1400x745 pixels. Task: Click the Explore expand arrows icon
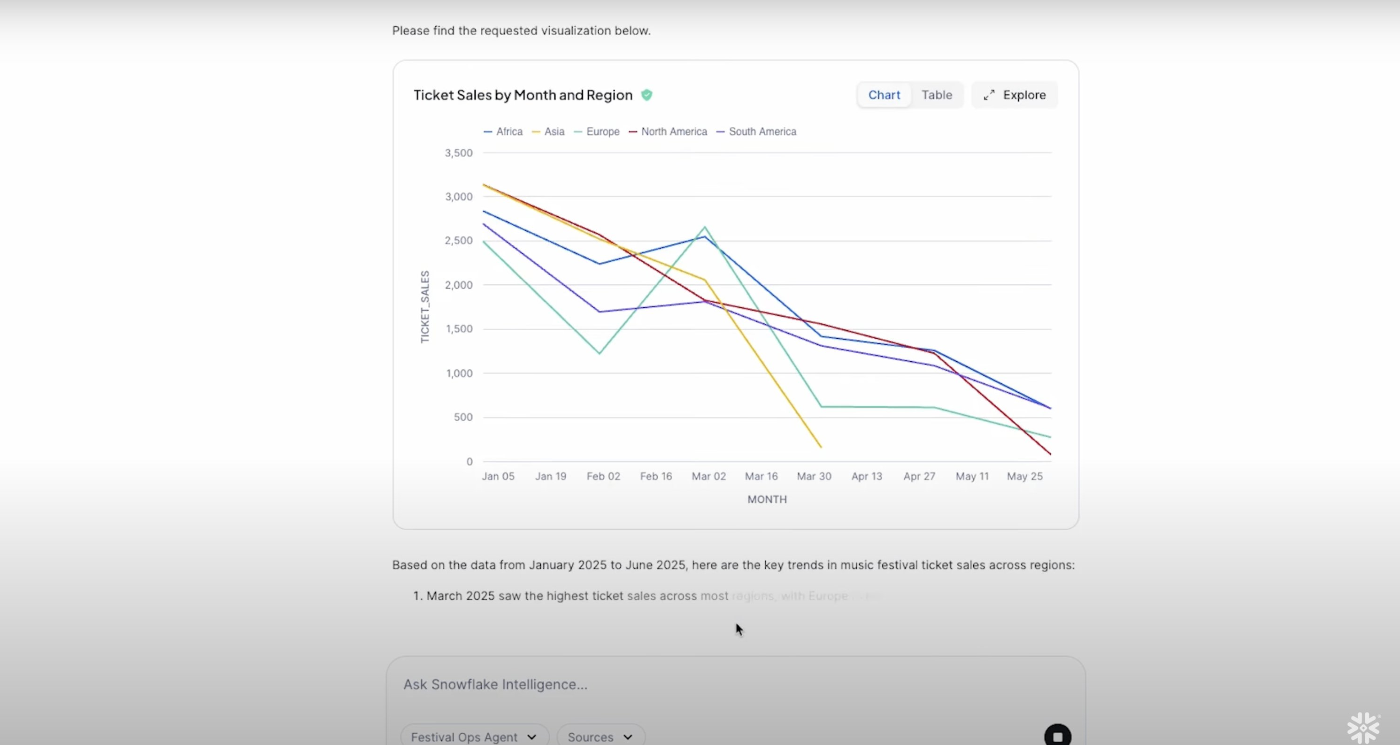989,95
